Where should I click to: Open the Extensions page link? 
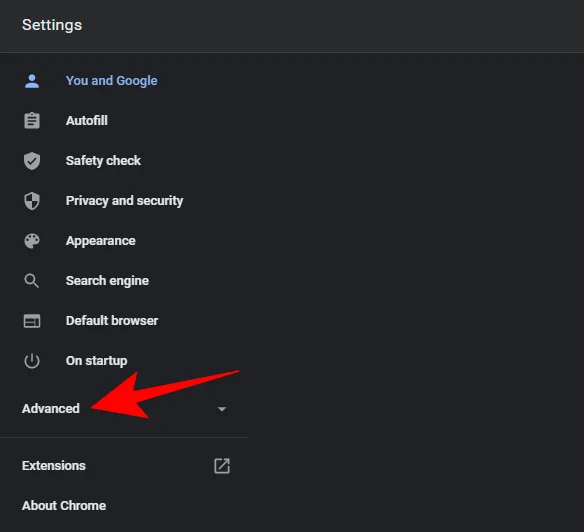54,466
